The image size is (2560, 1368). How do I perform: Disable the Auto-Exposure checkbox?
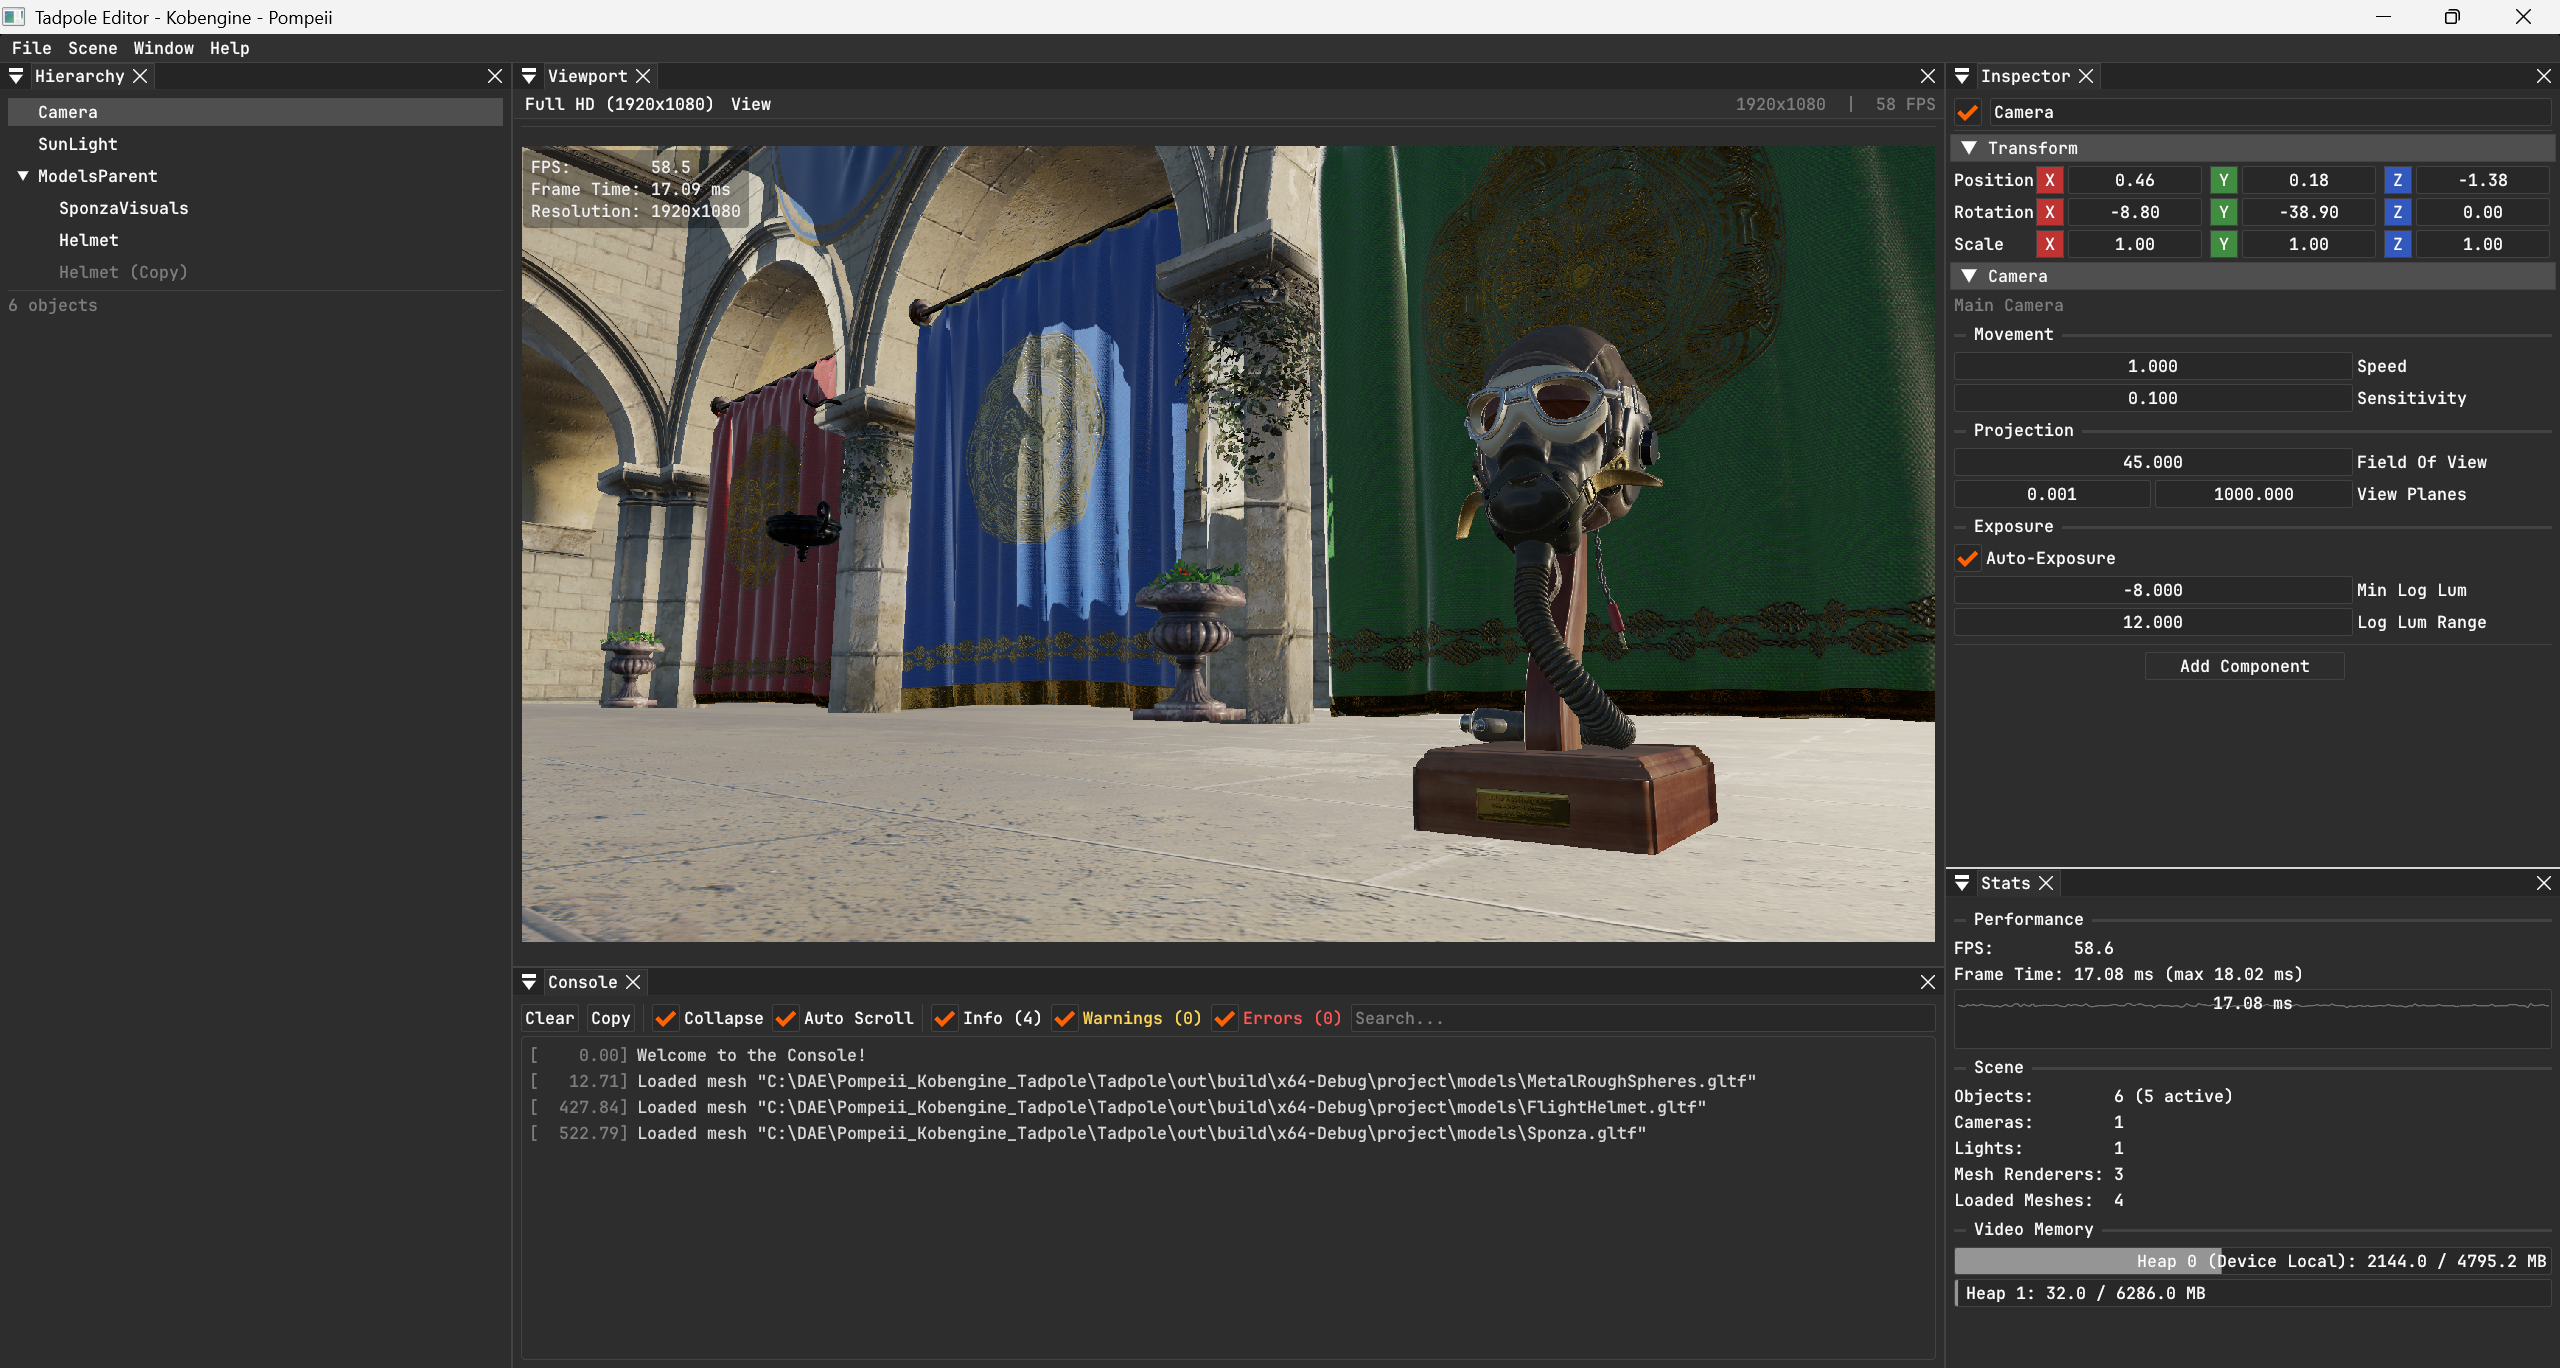click(x=1968, y=558)
